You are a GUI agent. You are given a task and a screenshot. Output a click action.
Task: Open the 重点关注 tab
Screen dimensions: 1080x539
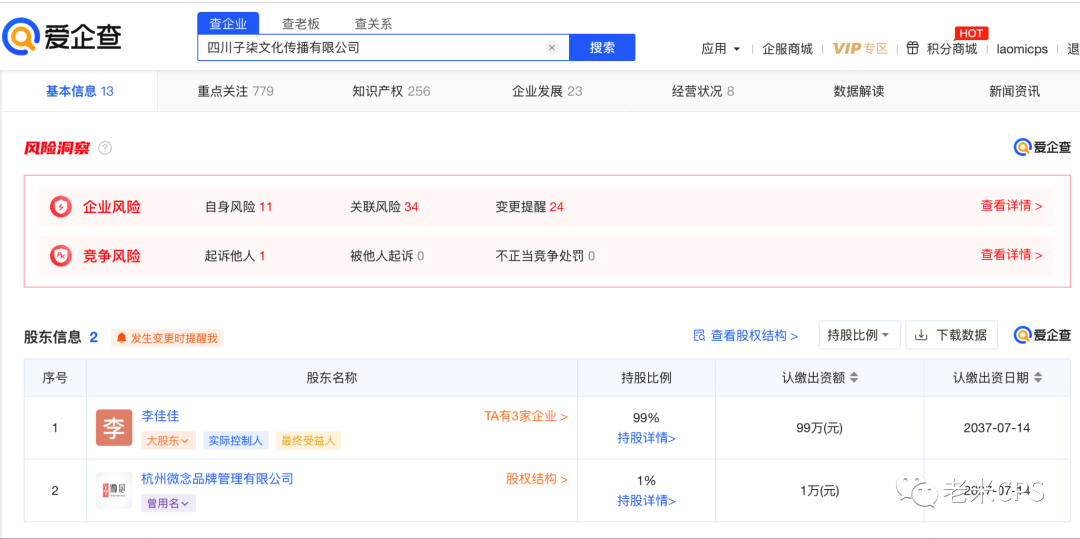pos(236,91)
